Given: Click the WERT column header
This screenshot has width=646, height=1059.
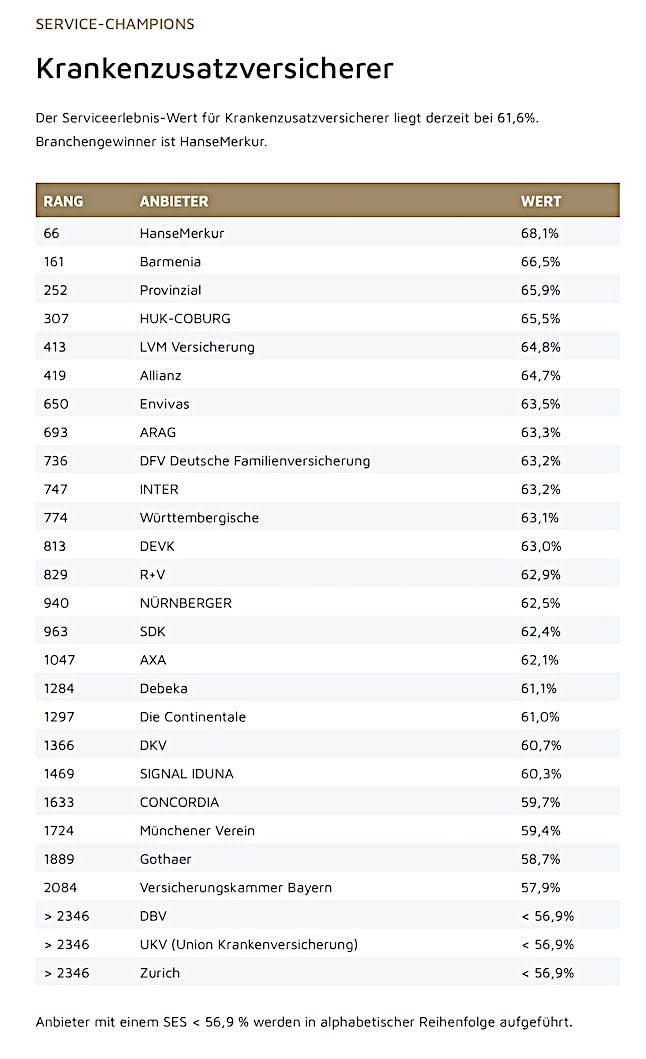Looking at the screenshot, I should (x=541, y=201).
